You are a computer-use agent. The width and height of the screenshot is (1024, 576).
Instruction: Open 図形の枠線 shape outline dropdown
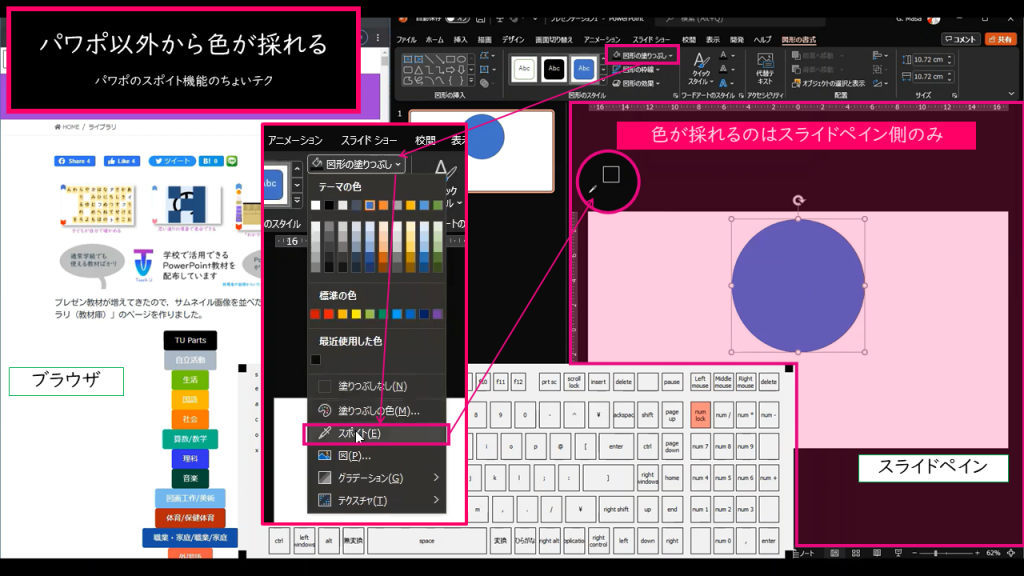637,69
